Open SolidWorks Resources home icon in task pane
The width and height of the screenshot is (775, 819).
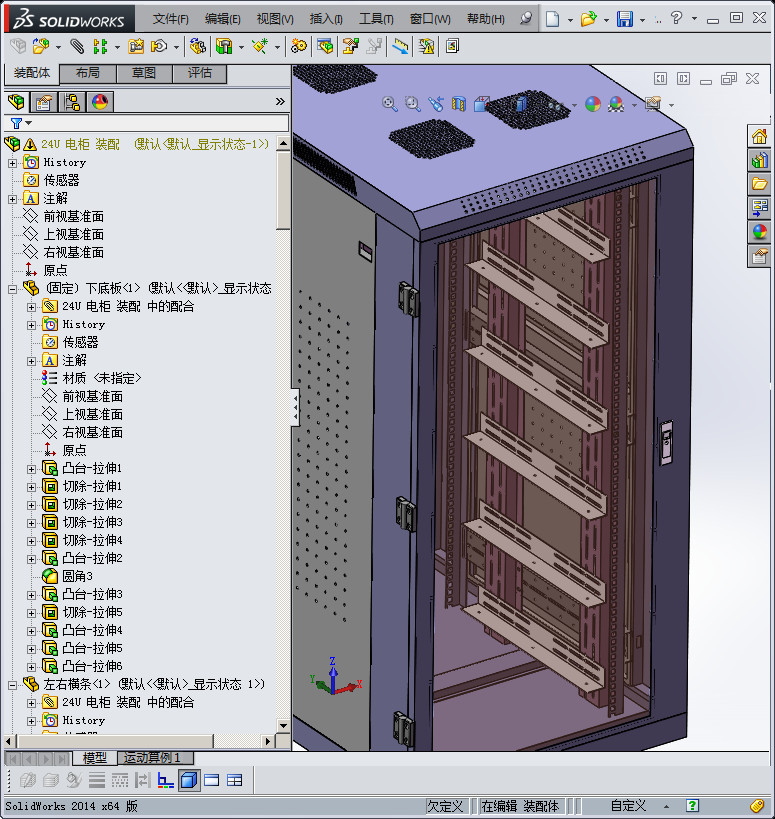(759, 137)
